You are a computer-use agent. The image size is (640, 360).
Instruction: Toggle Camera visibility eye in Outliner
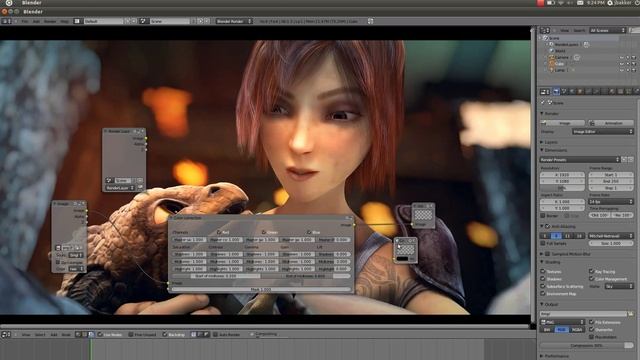622,58
